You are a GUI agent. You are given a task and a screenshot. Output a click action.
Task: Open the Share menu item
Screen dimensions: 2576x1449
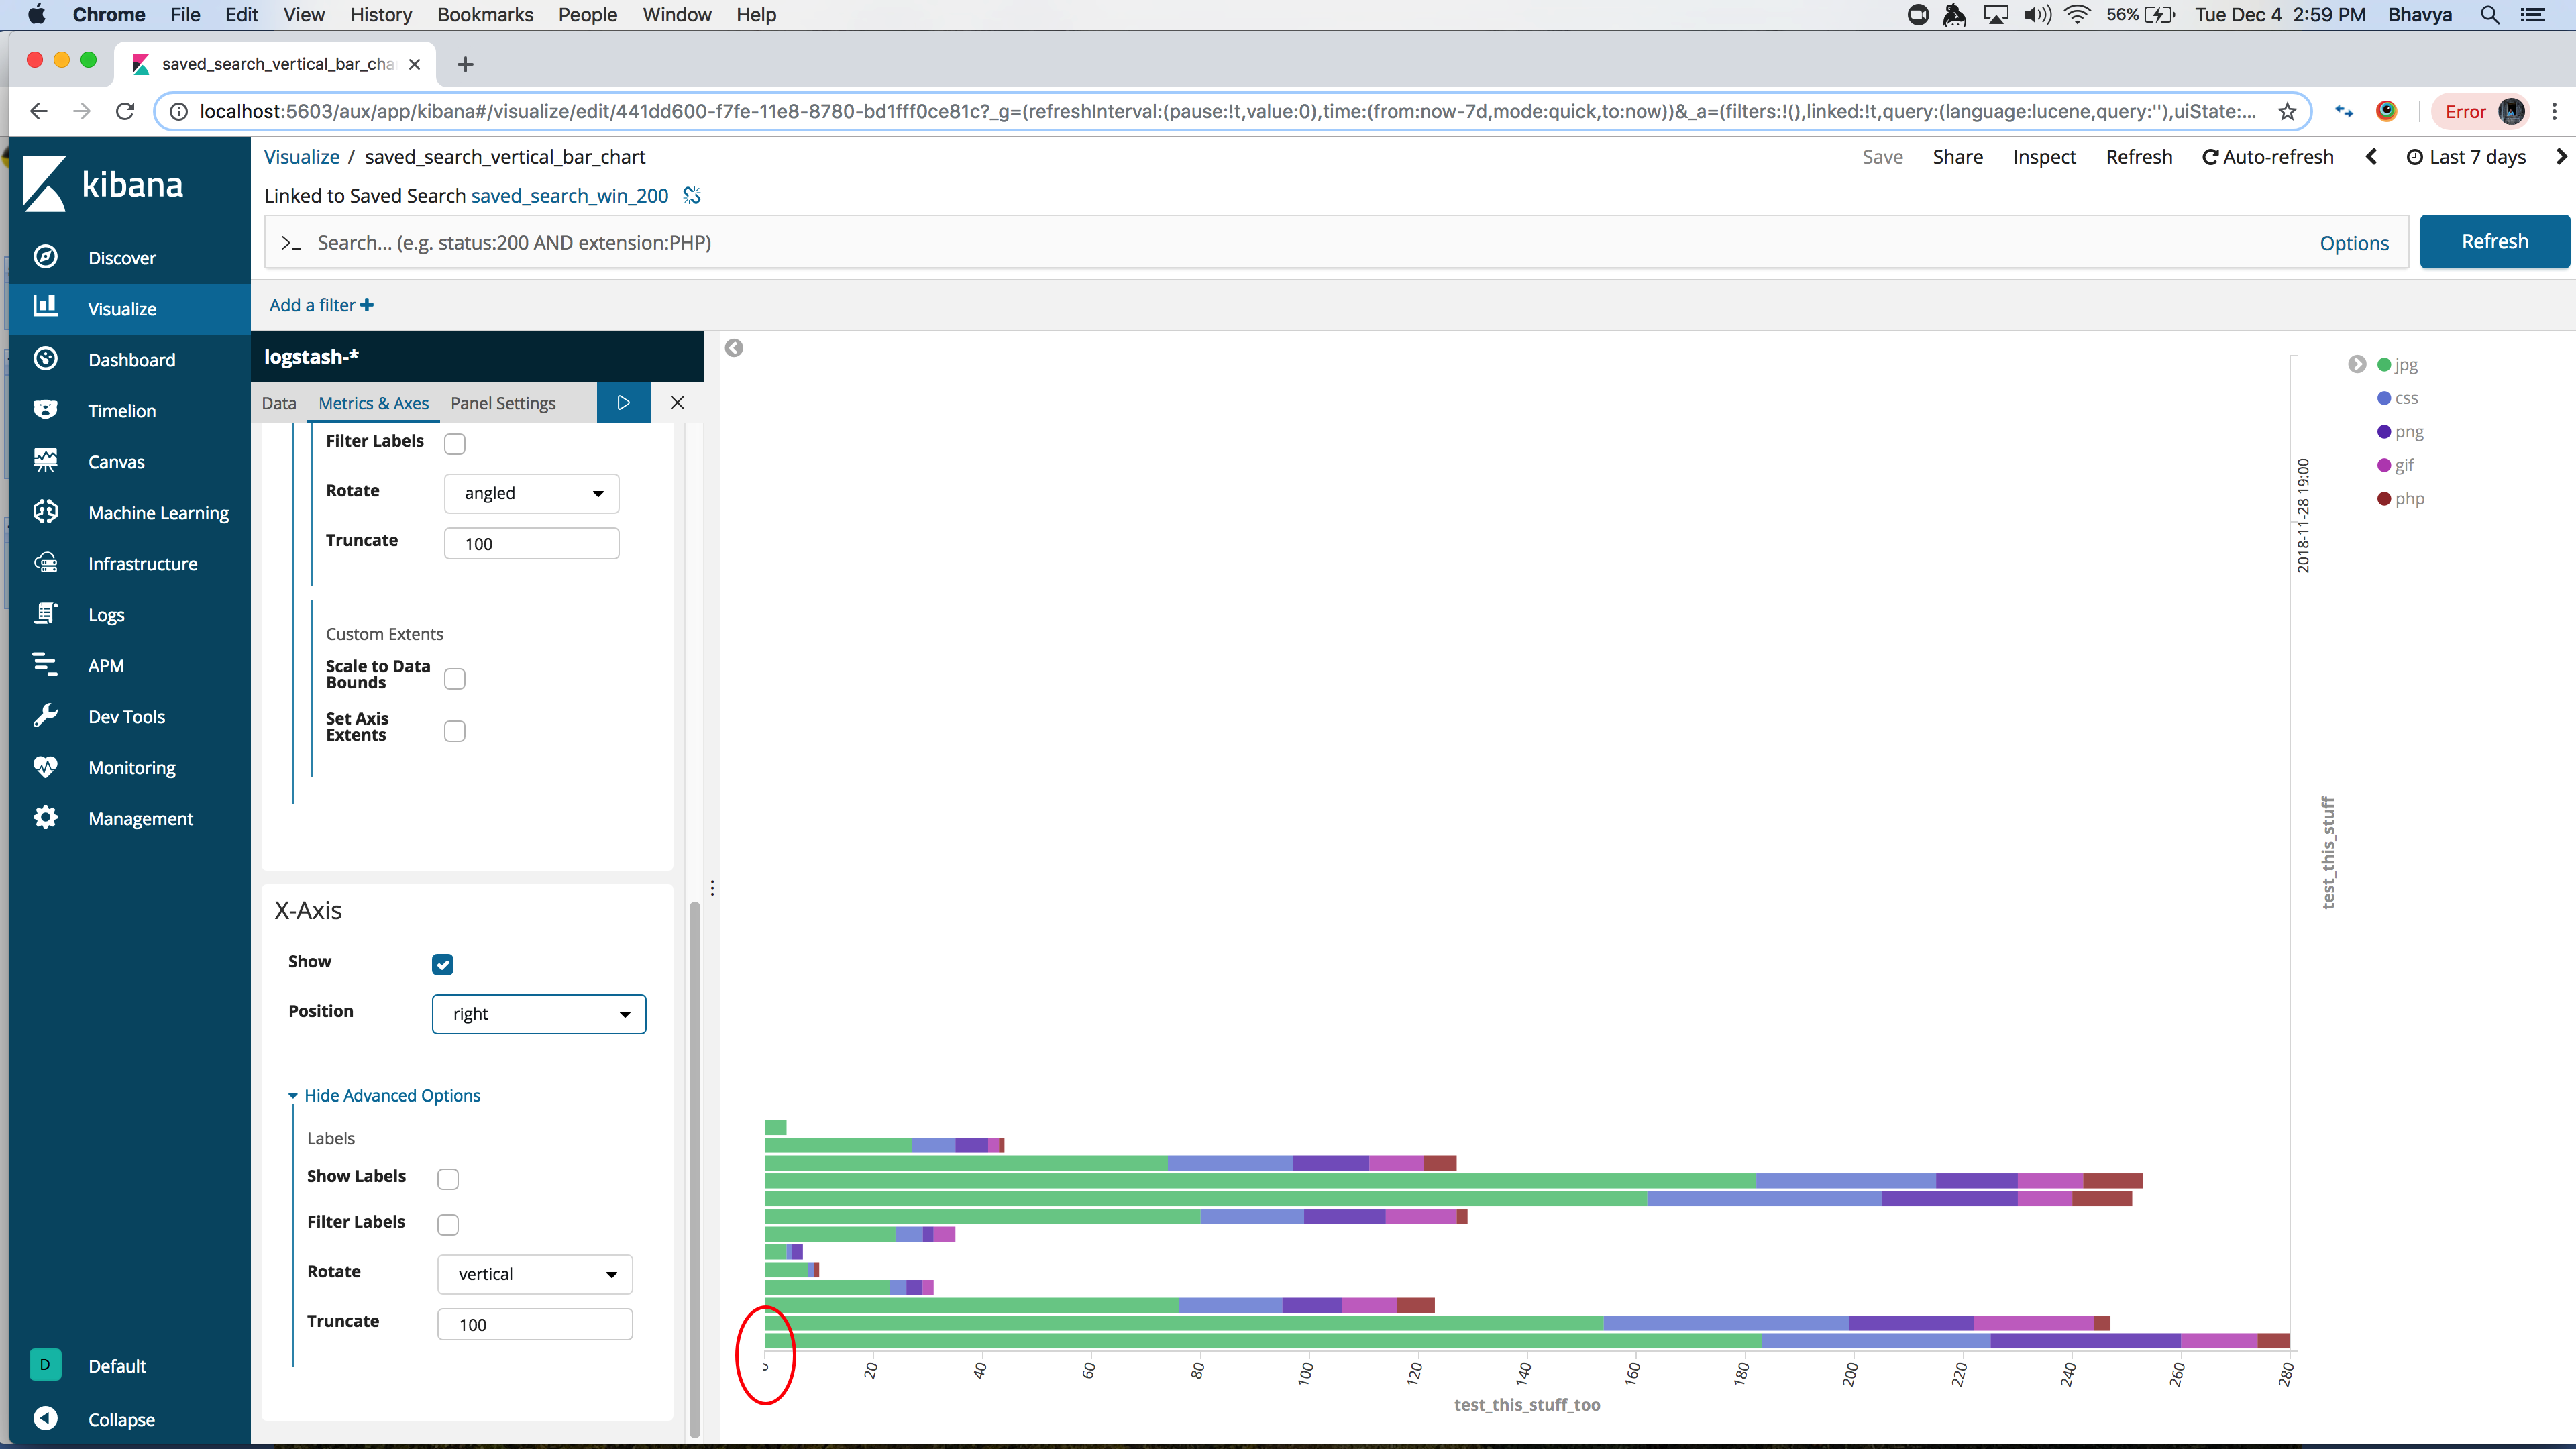coord(1957,157)
